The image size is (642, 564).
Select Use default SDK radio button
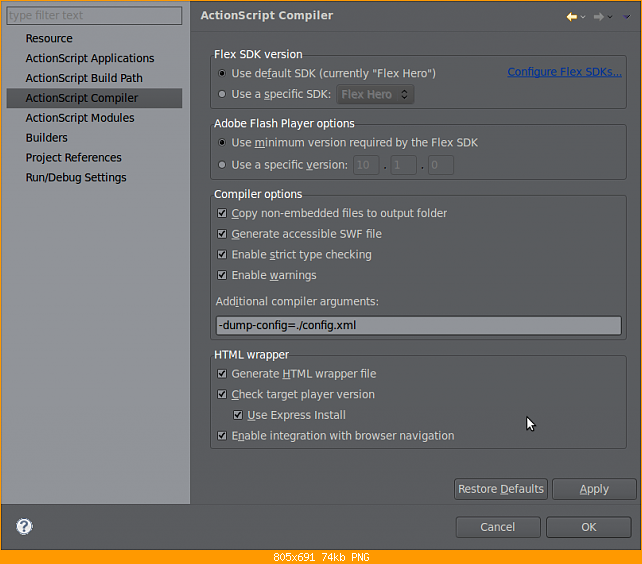[x=222, y=73]
